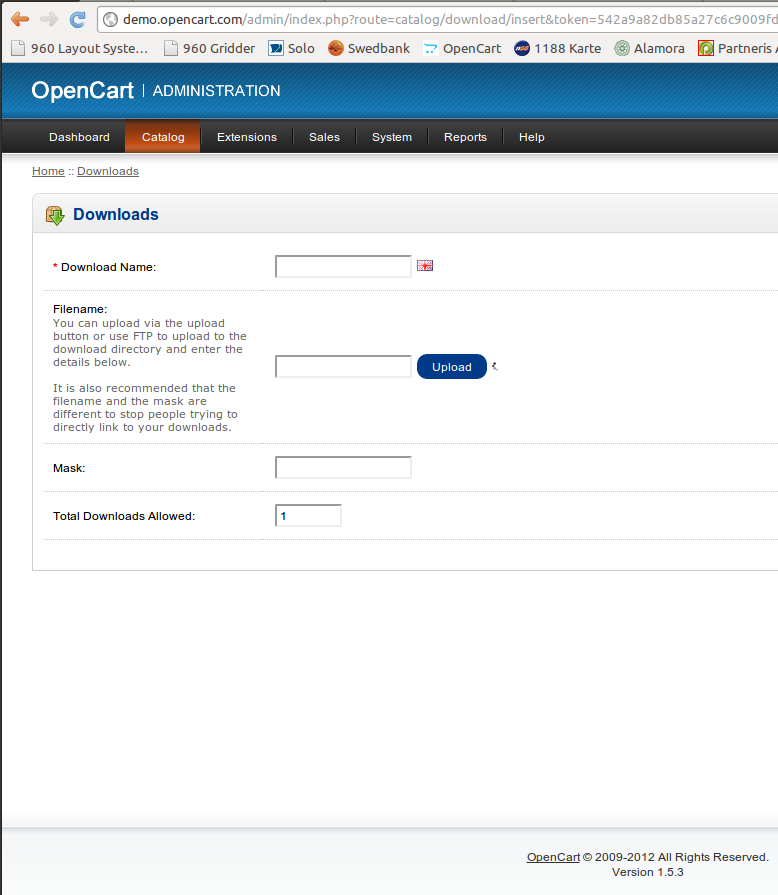Click the Upload button
Viewport: 778px width, 895px height.
[x=452, y=366]
